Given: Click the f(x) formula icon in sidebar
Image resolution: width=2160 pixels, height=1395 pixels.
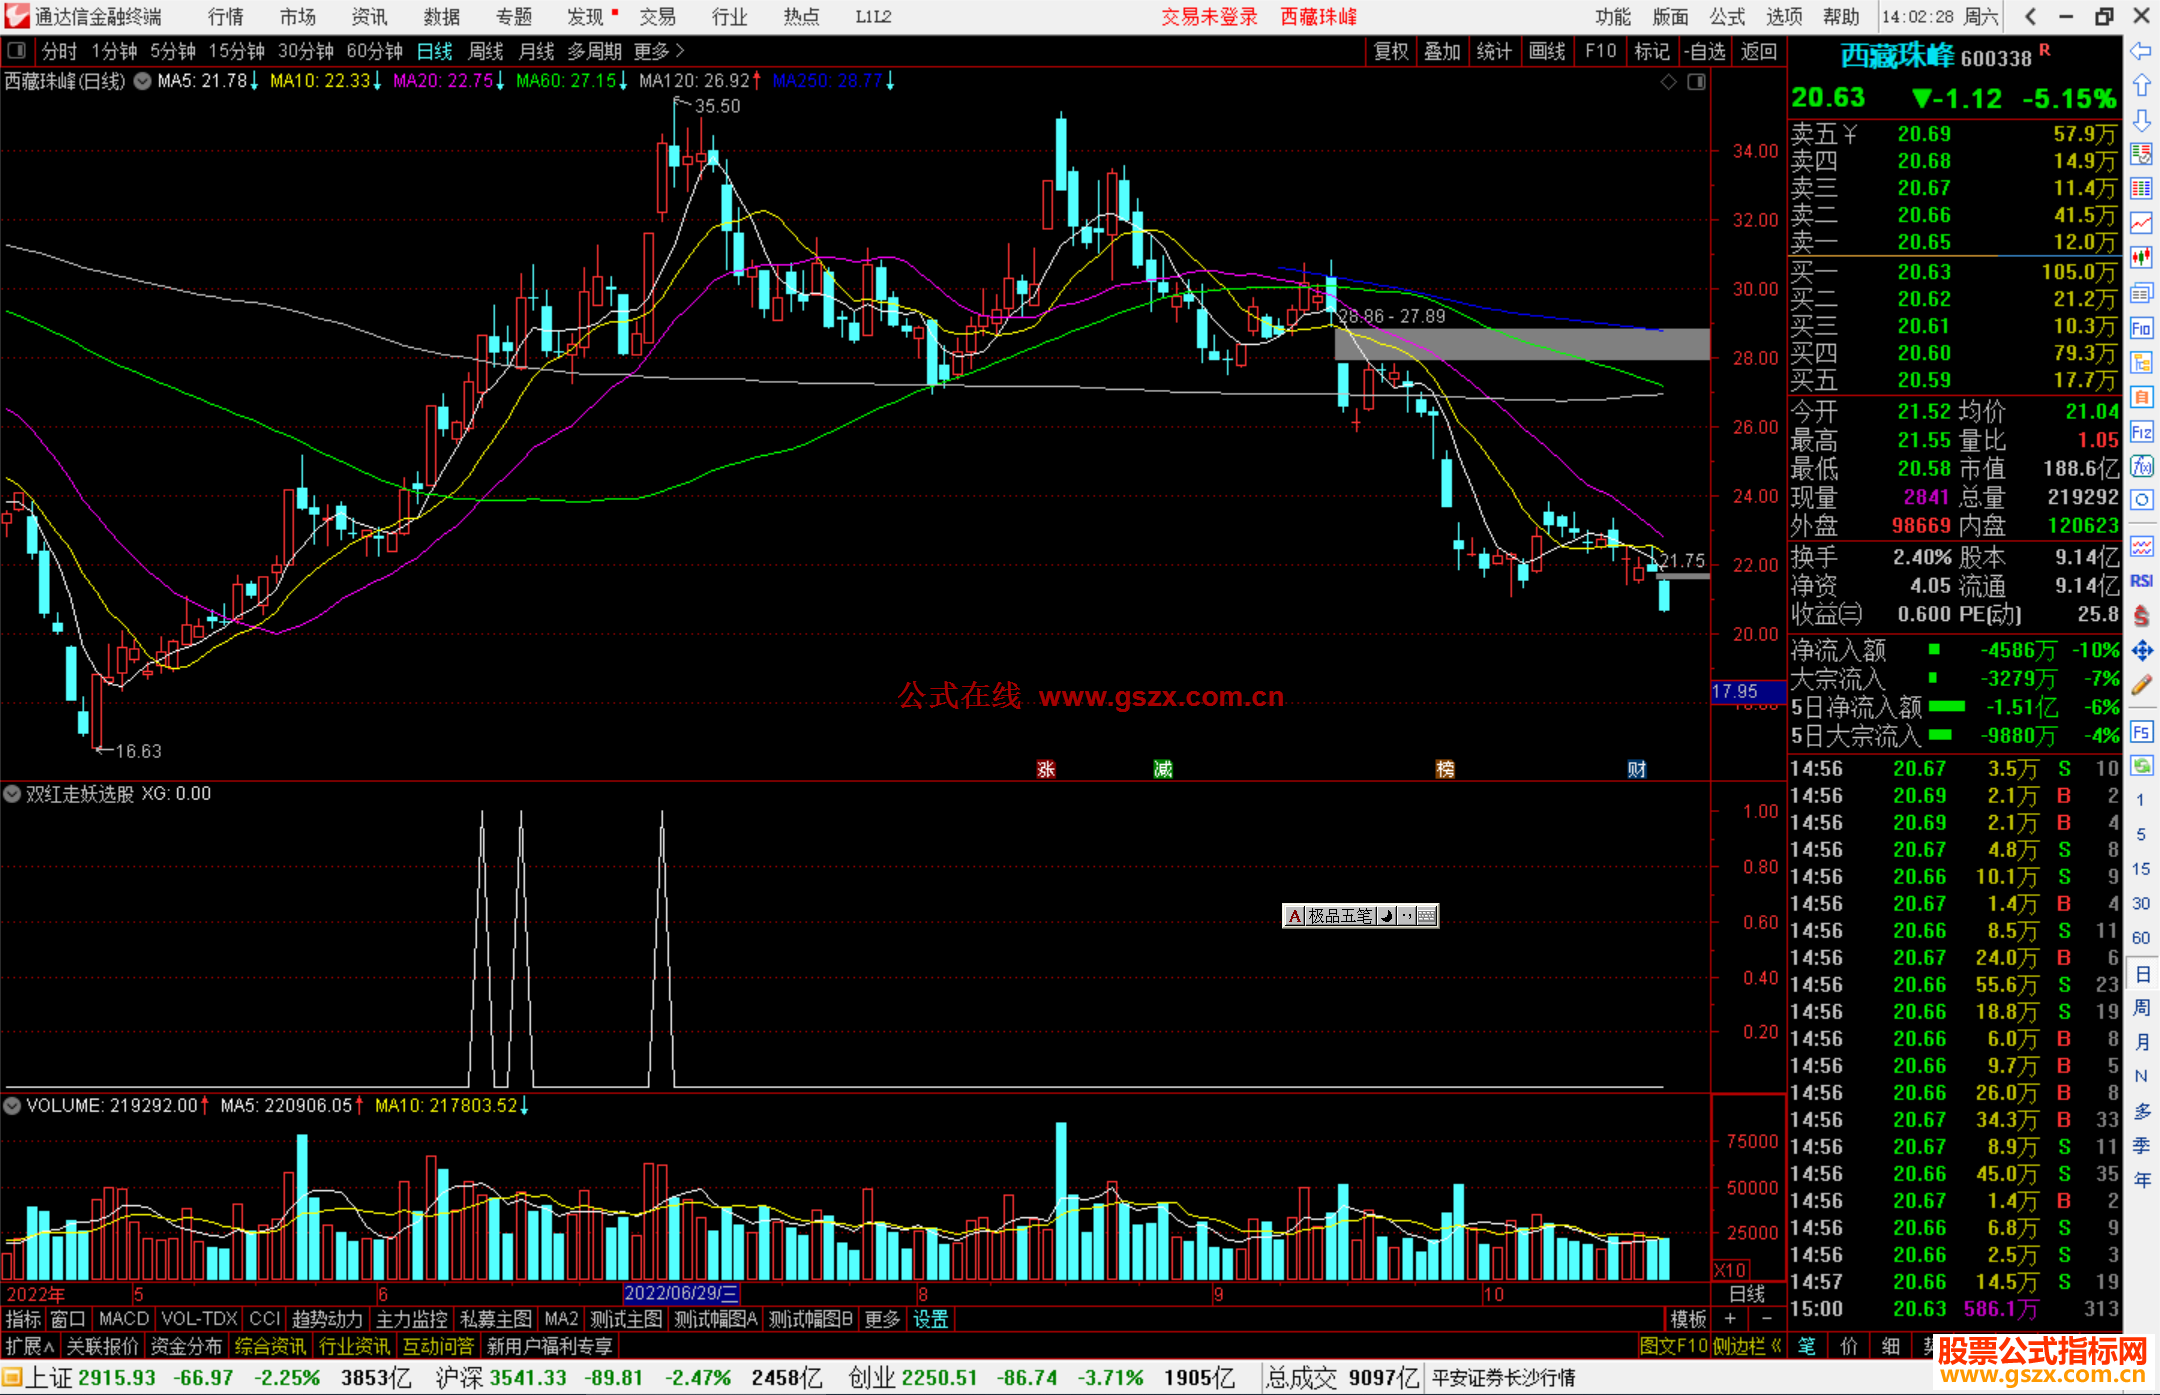Looking at the screenshot, I should 2141,466.
